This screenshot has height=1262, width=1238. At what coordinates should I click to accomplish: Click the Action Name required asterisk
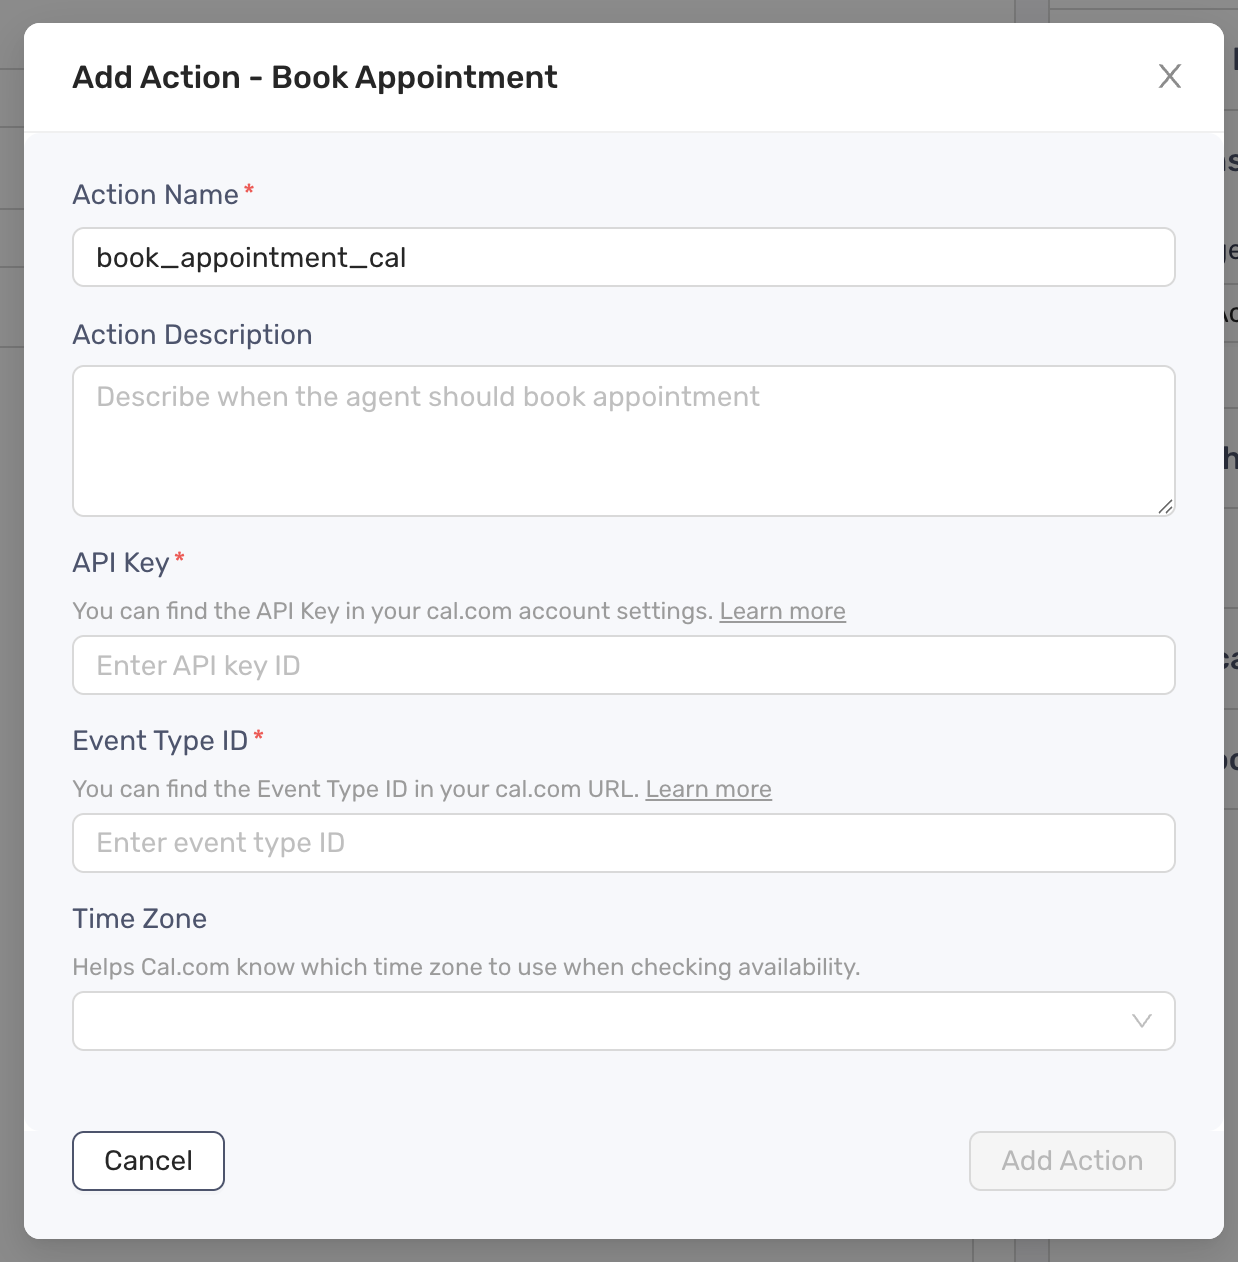(x=248, y=188)
